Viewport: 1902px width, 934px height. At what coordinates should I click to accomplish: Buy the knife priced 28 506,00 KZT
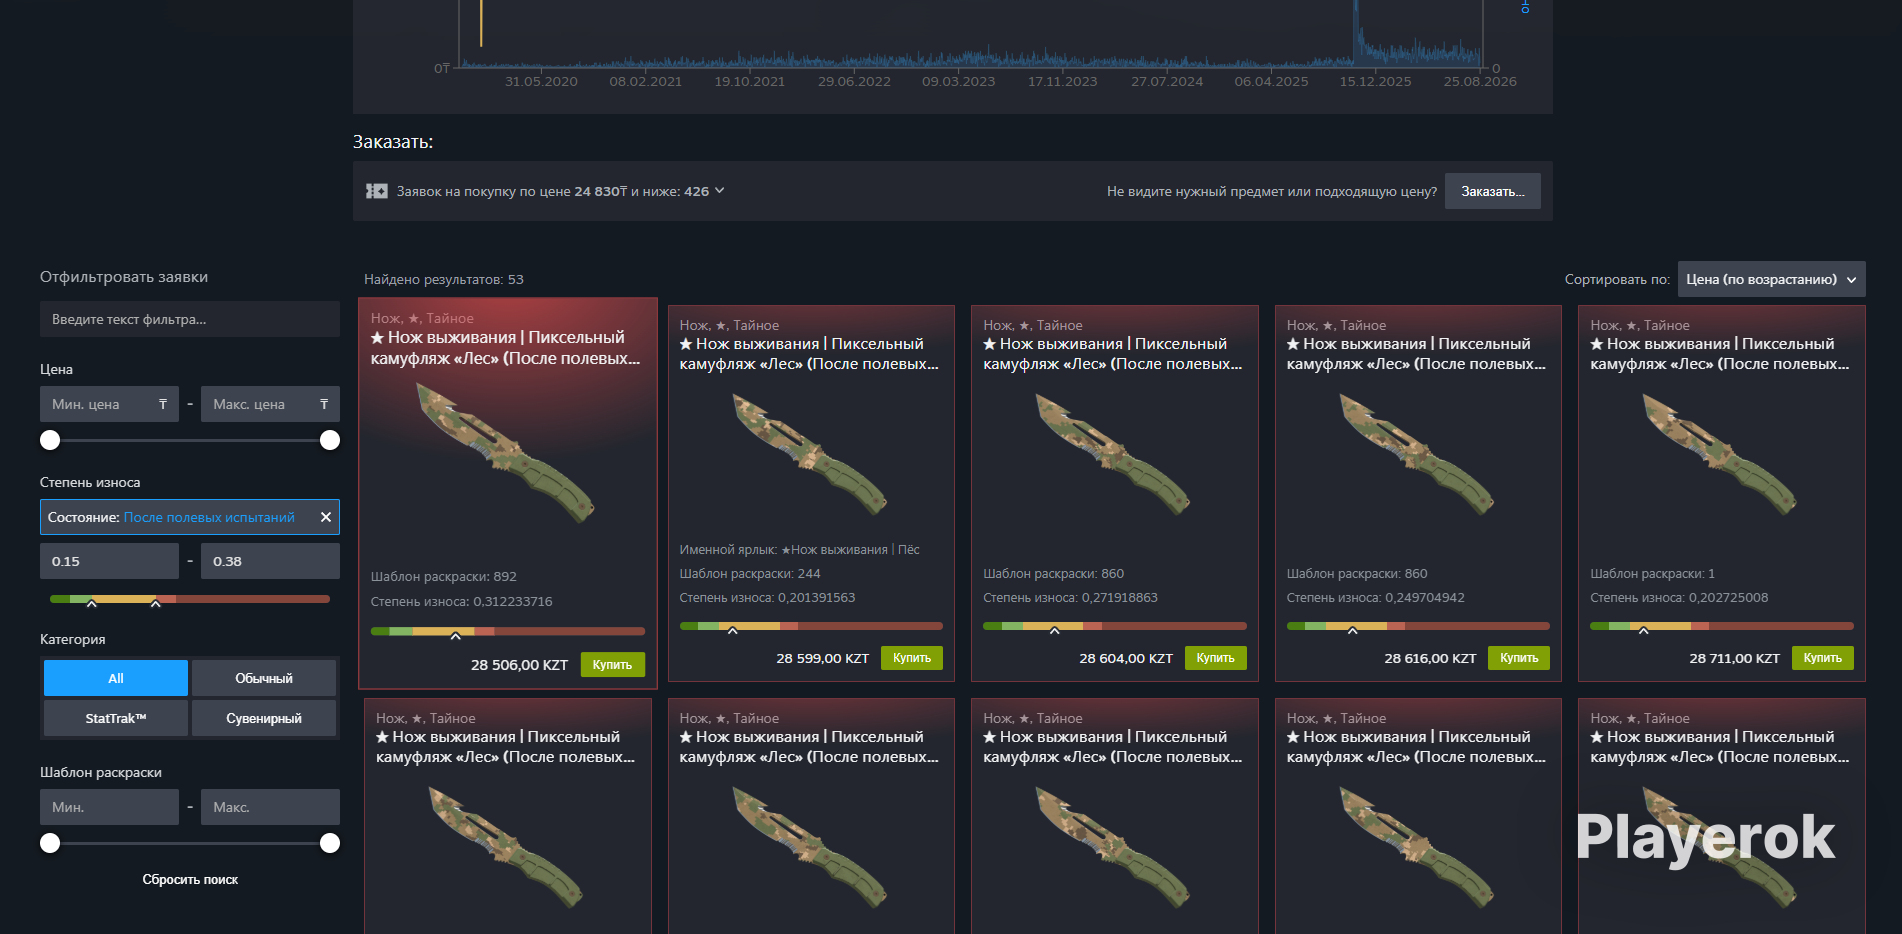coord(612,665)
